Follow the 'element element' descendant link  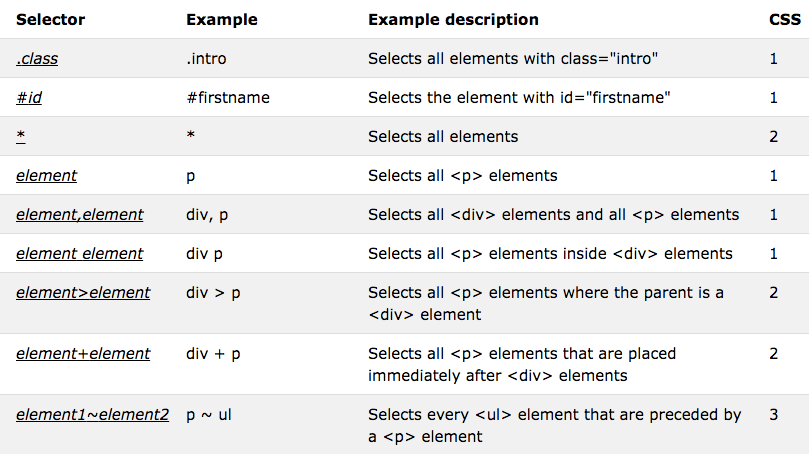[79, 254]
